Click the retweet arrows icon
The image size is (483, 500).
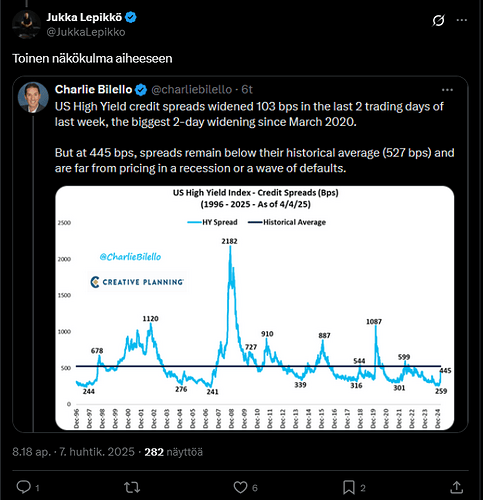[x=132, y=488]
